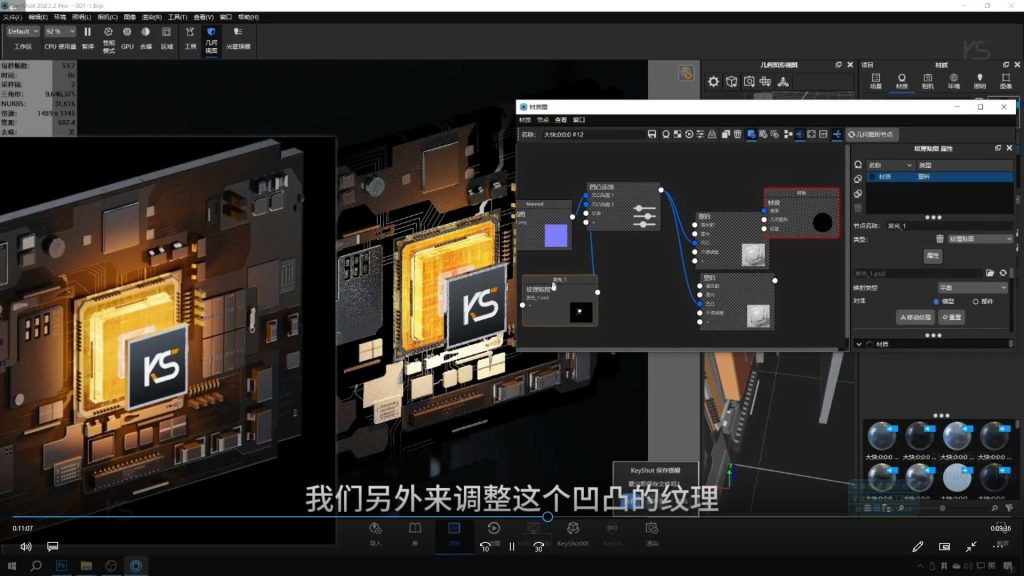Screen dimensions: 1024x576
Task: Toggle the video player volume
Action: 26,546
